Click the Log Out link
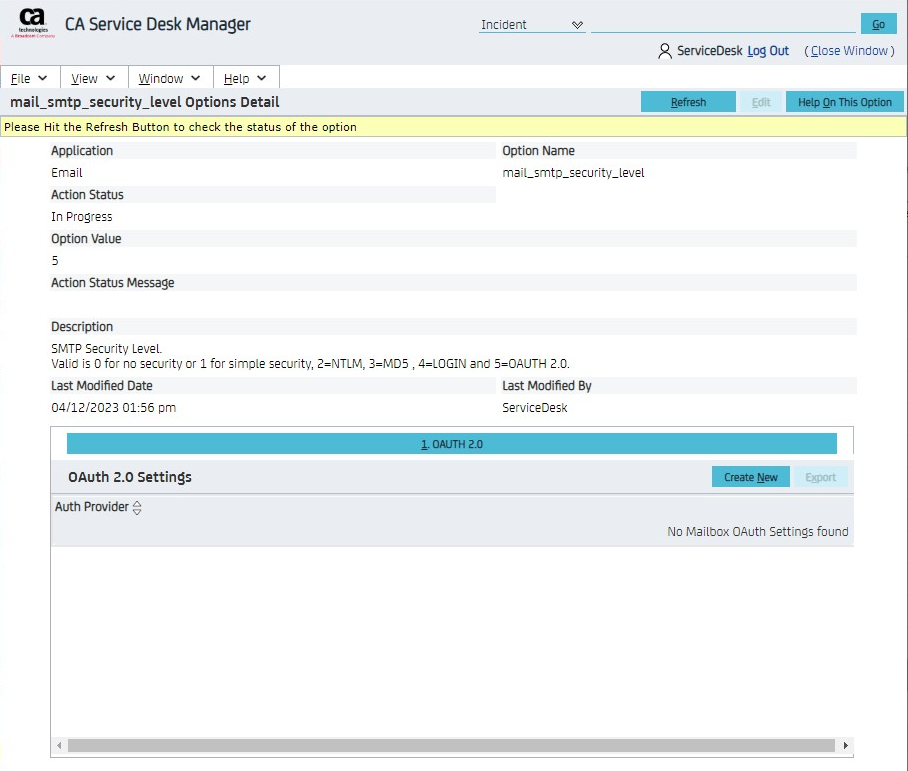 (768, 51)
